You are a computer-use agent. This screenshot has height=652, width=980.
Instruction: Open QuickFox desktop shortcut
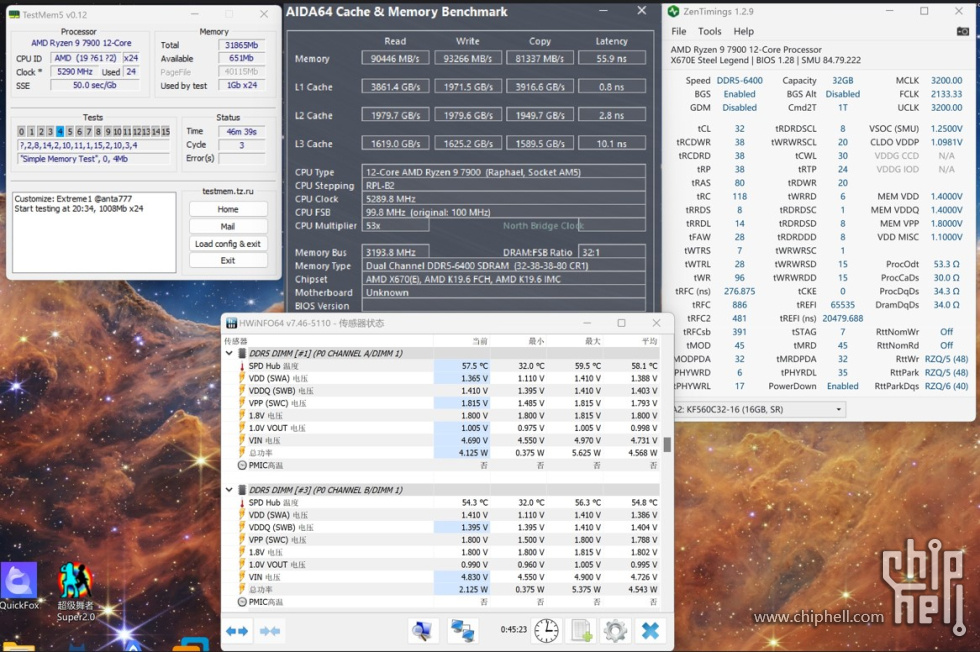(x=19, y=586)
